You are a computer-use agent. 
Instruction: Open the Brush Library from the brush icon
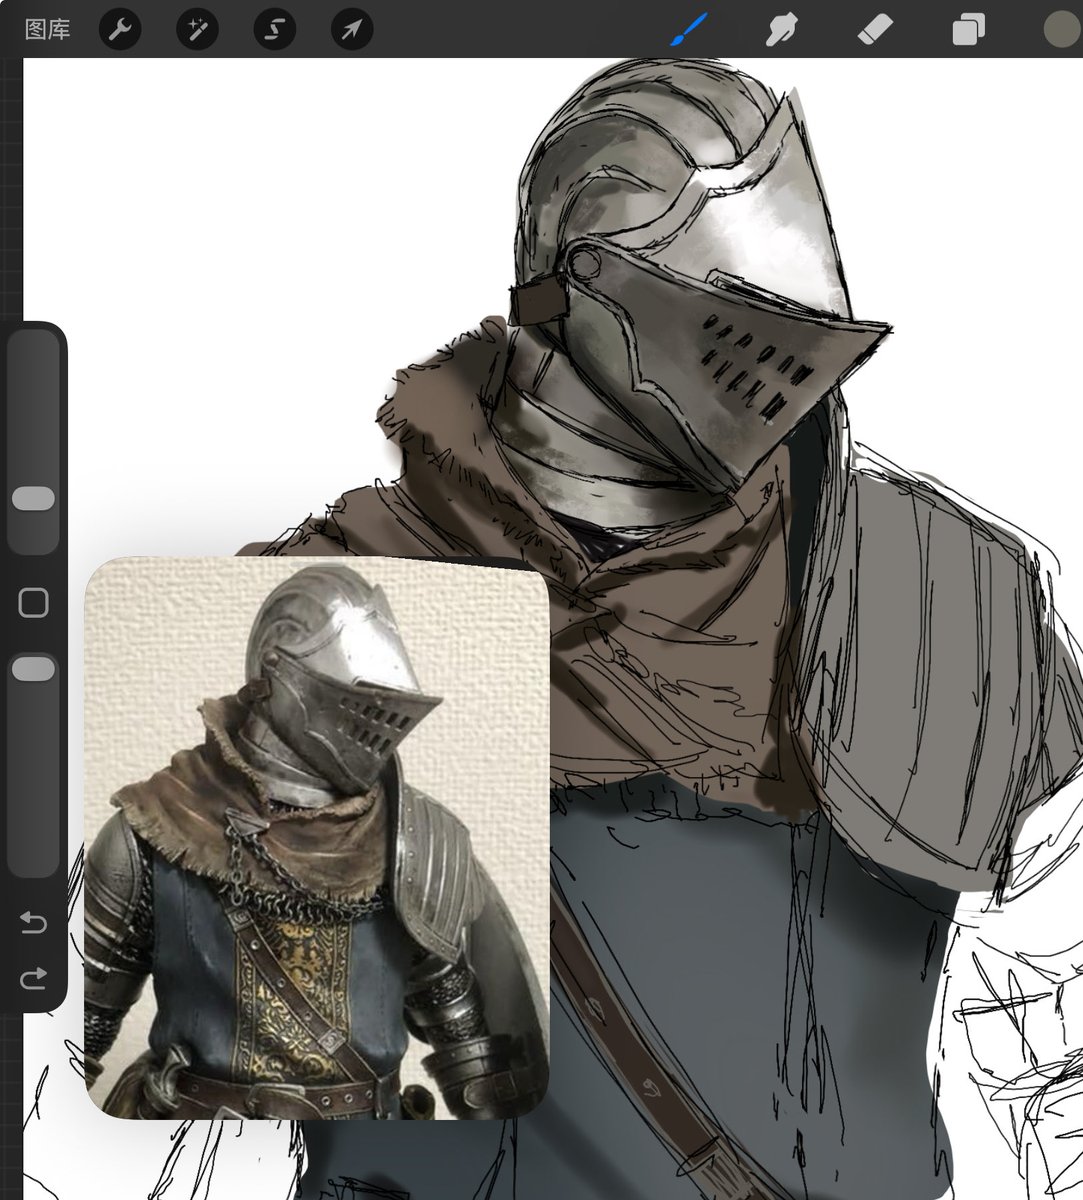pos(686,29)
